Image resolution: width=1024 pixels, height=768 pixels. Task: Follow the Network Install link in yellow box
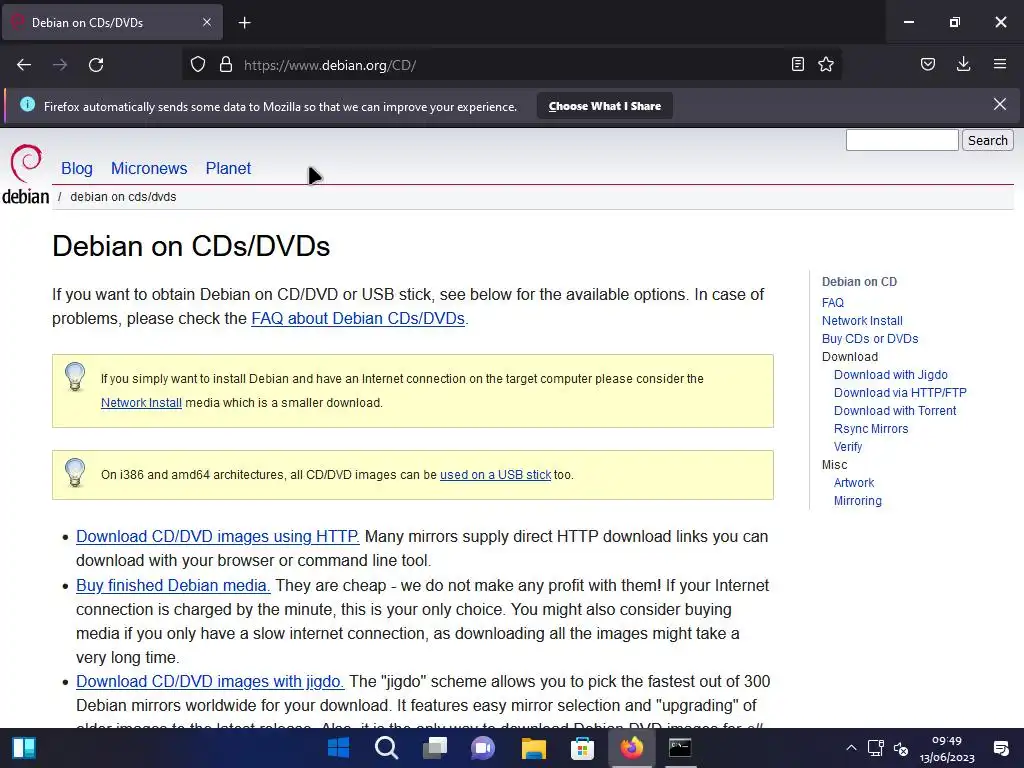click(141, 403)
